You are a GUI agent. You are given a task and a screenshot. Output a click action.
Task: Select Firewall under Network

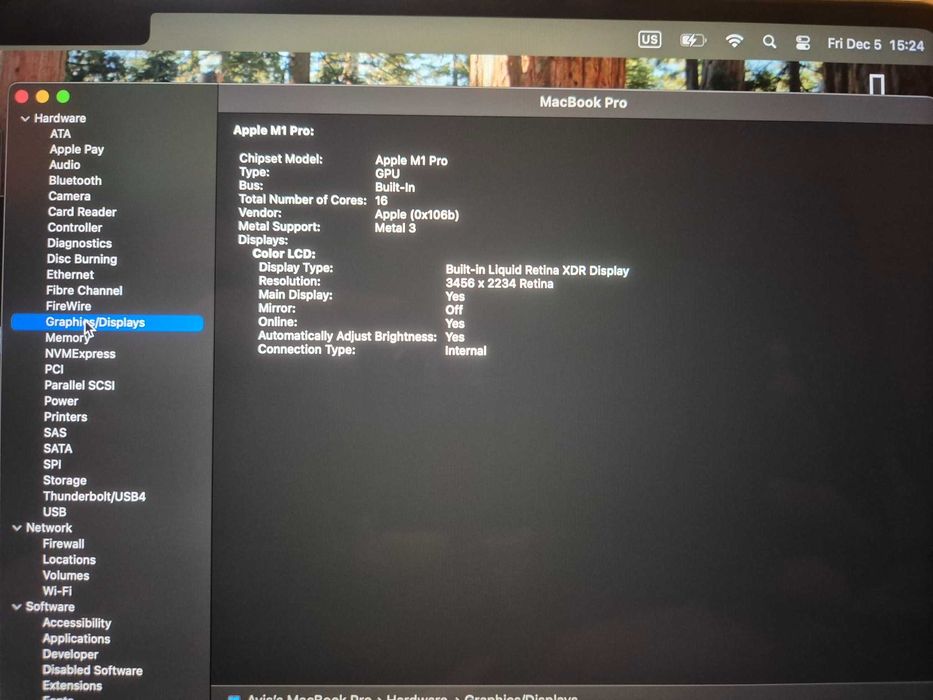[64, 544]
